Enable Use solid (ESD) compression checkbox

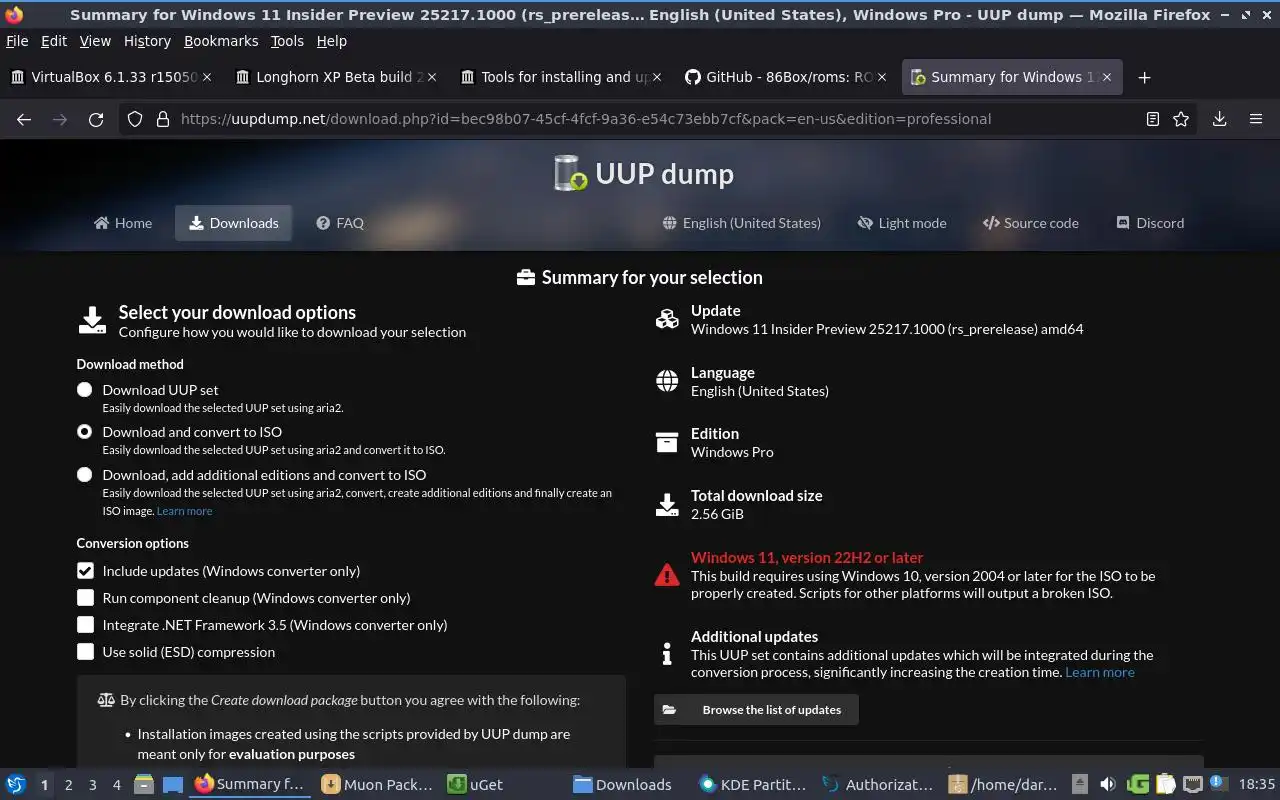point(85,652)
